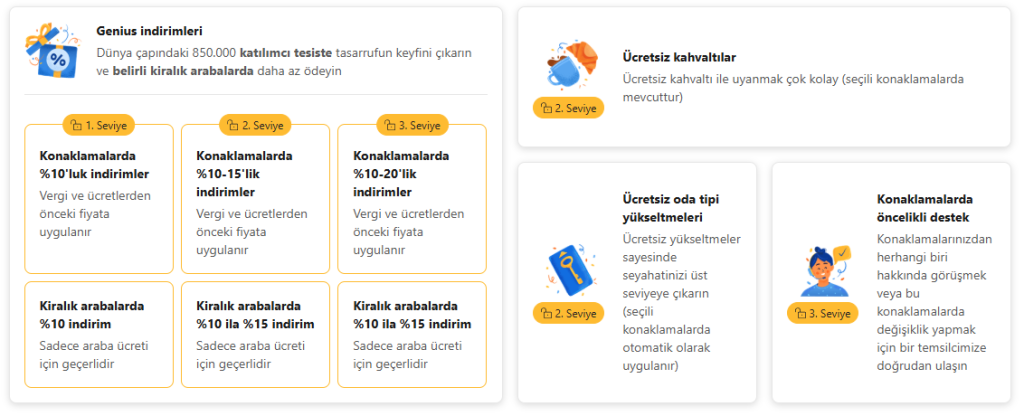The height and width of the screenshot is (416, 1024).
Task: Click the Ücretsiz oda tipi yükseltmeleri heading
Action: click(x=671, y=208)
